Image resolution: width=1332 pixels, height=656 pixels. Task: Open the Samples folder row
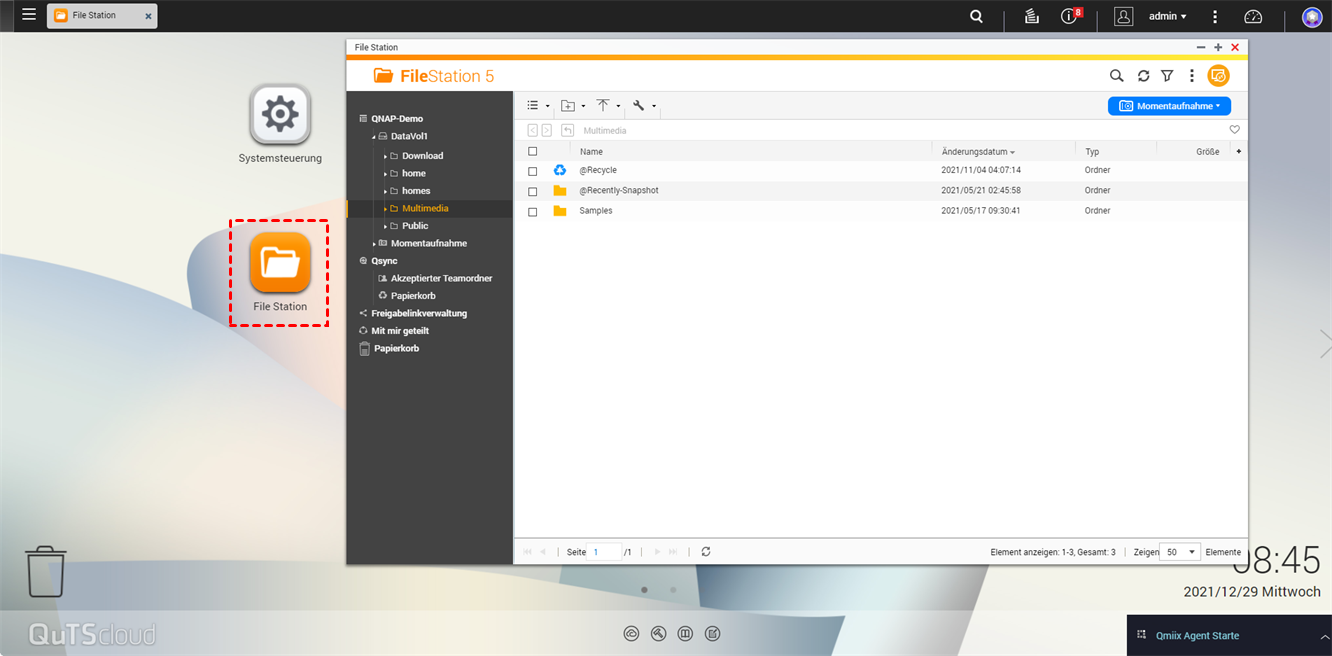(x=880, y=211)
